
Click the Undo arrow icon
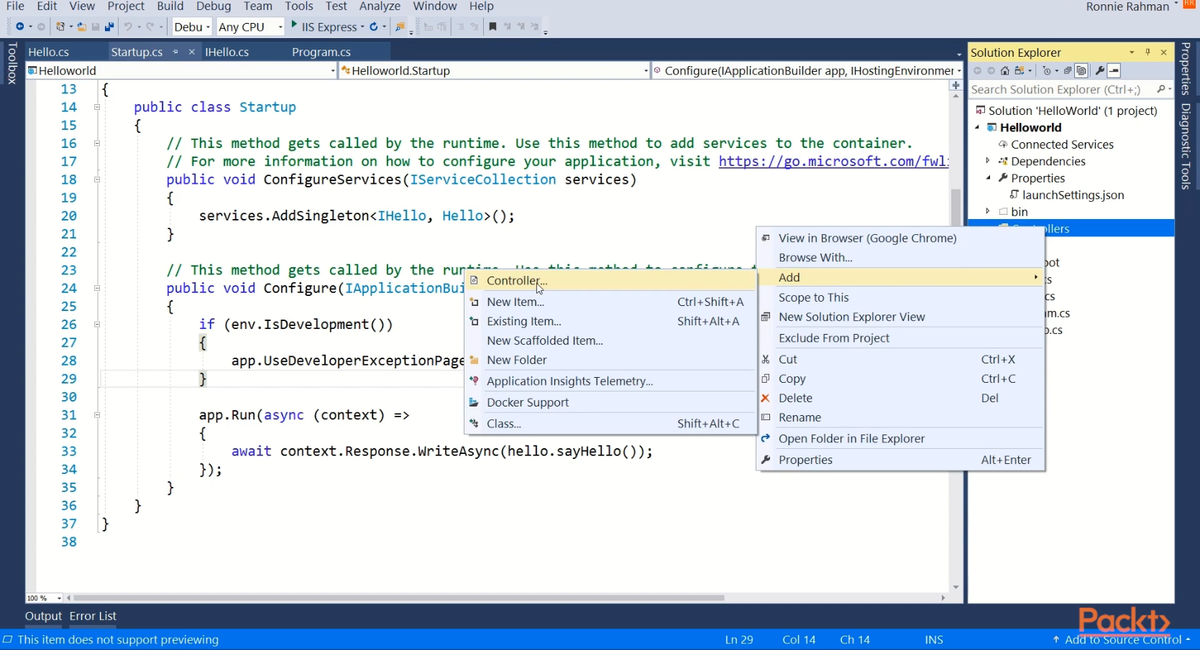(127, 27)
